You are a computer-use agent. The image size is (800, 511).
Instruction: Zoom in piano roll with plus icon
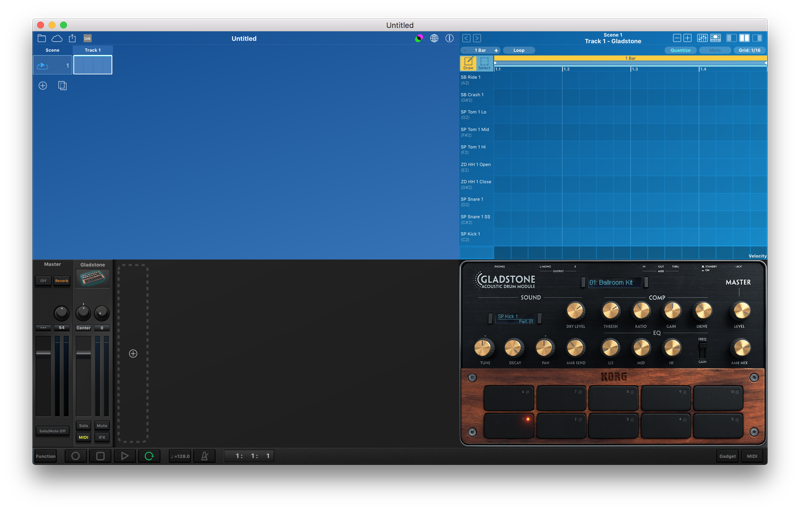[x=688, y=38]
